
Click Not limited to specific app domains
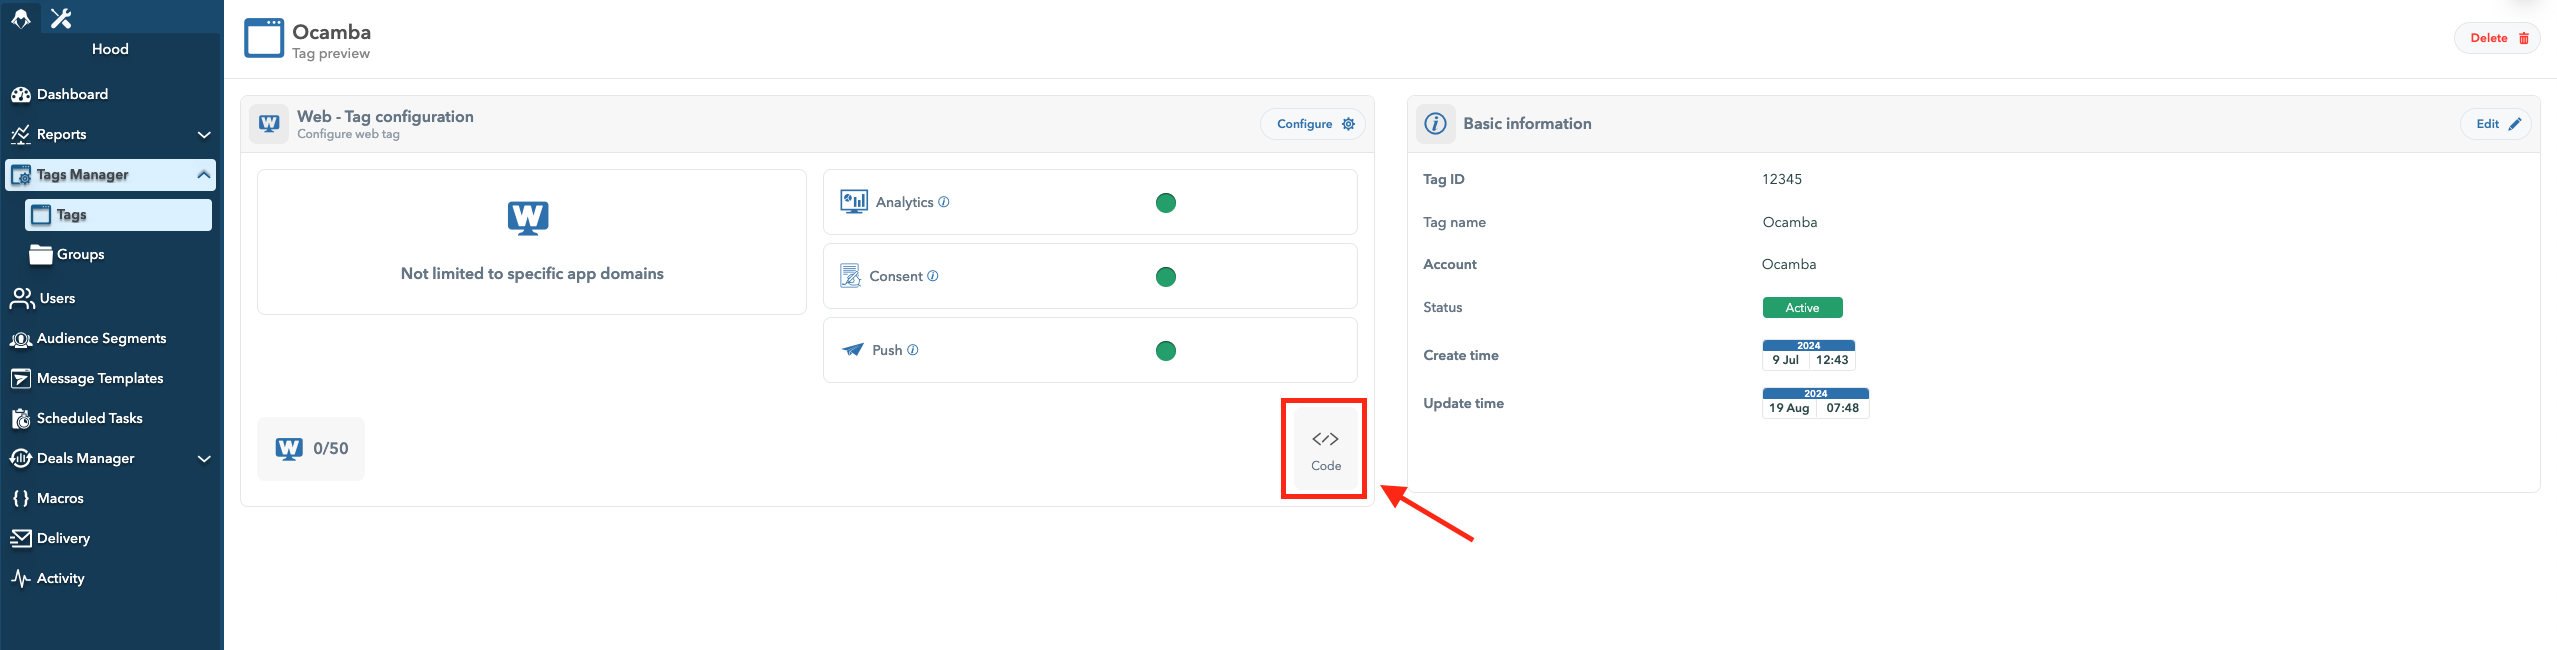tap(532, 273)
